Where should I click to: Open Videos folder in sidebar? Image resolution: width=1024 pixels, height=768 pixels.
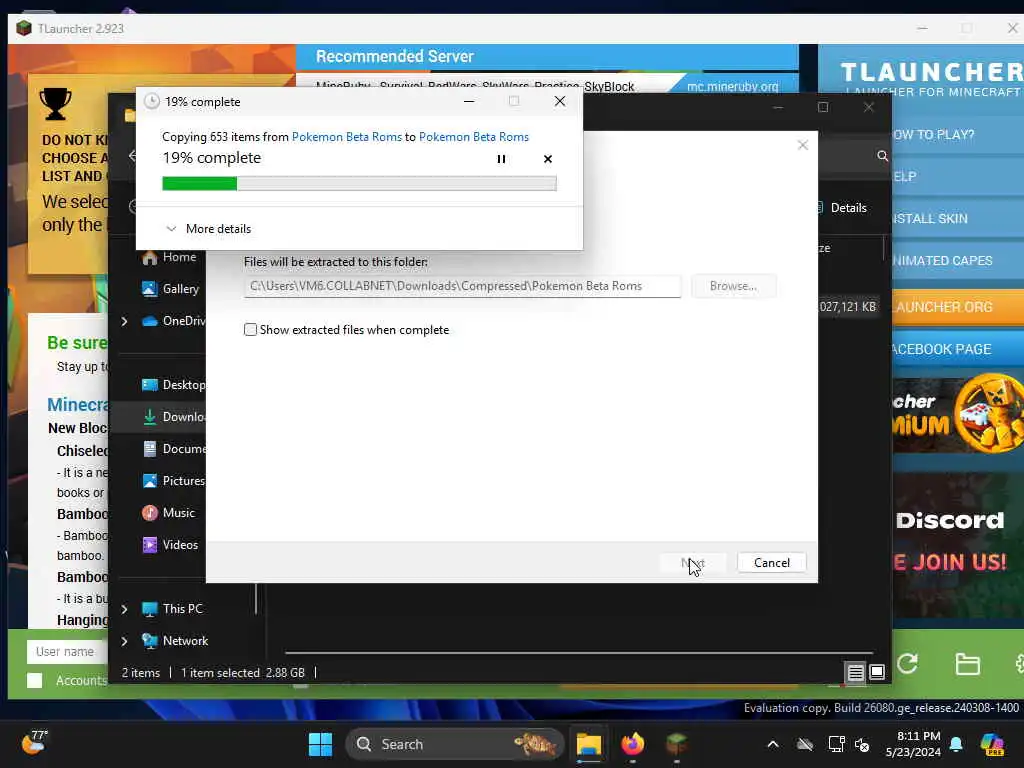point(170,545)
